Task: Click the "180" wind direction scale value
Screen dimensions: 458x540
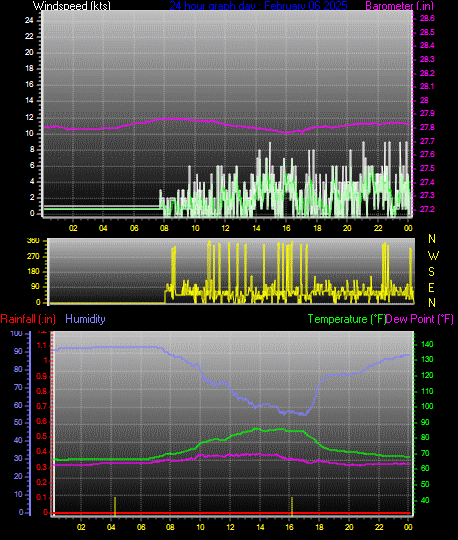Action: (33, 271)
